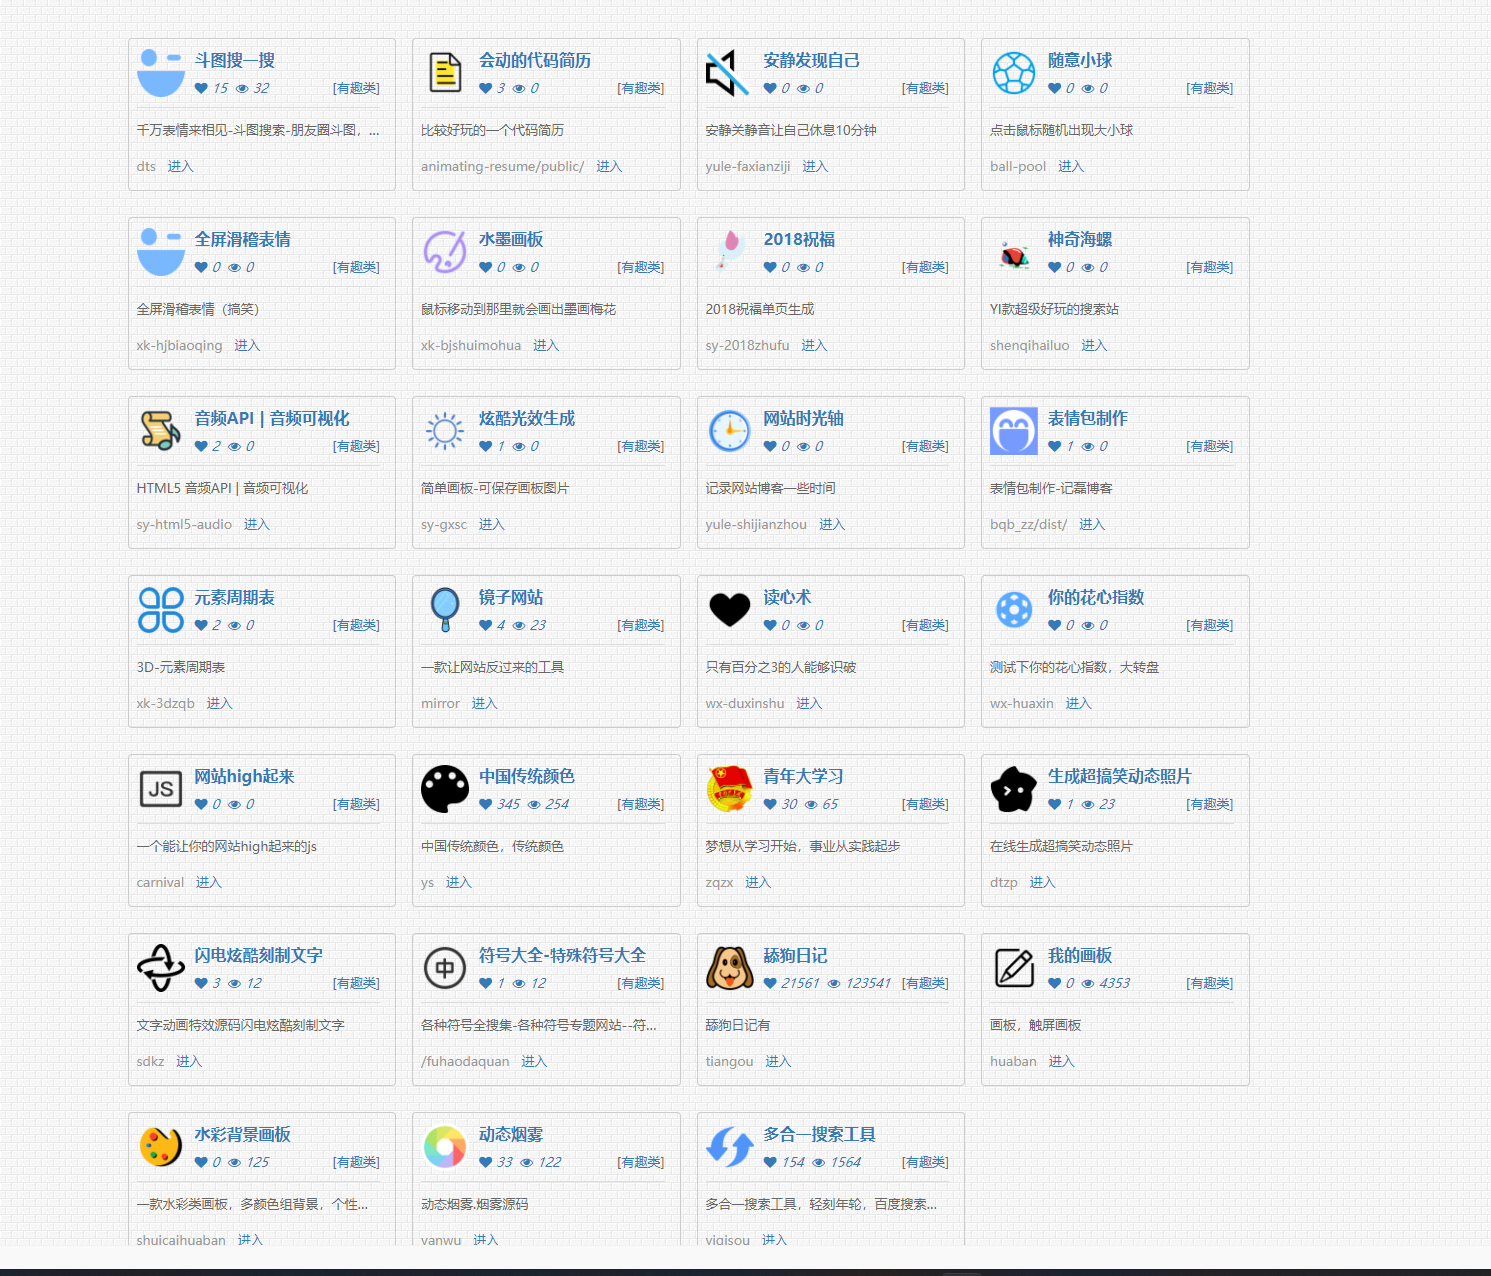Click the heart icon on 动态烟雾 card
1491x1276 pixels.
coord(485,1162)
